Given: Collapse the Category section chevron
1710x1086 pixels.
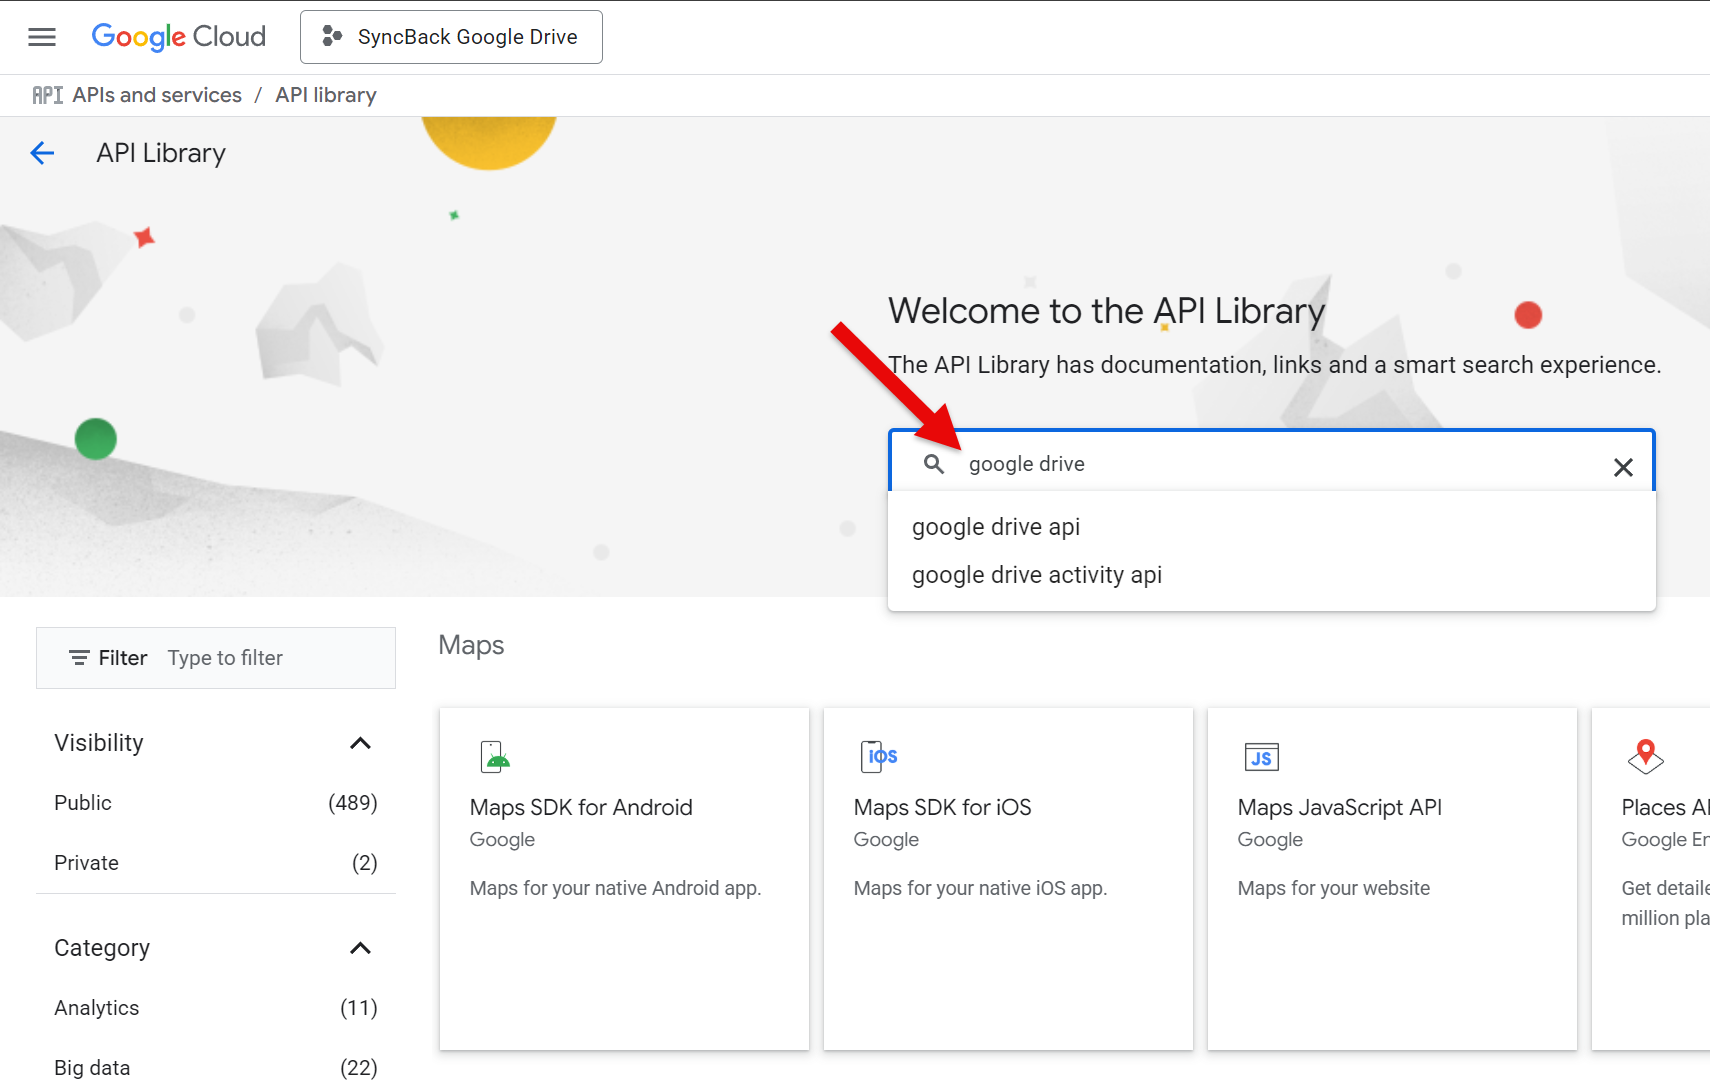Looking at the screenshot, I should pos(360,948).
